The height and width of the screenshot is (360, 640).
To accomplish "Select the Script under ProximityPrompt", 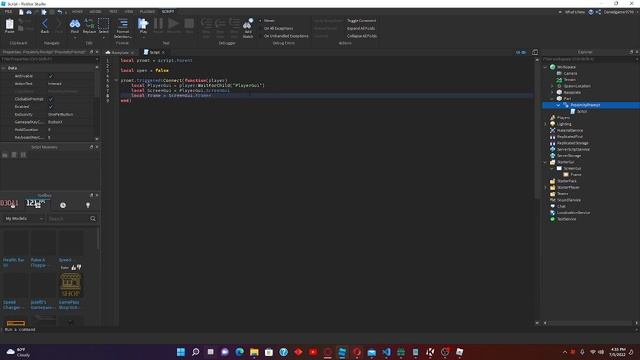I will pyautogui.click(x=582, y=111).
